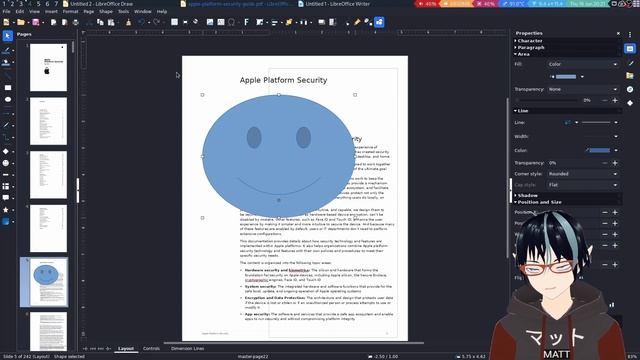Expand the Shadow section
Viewport: 640px width, 360px height.
[526, 196]
